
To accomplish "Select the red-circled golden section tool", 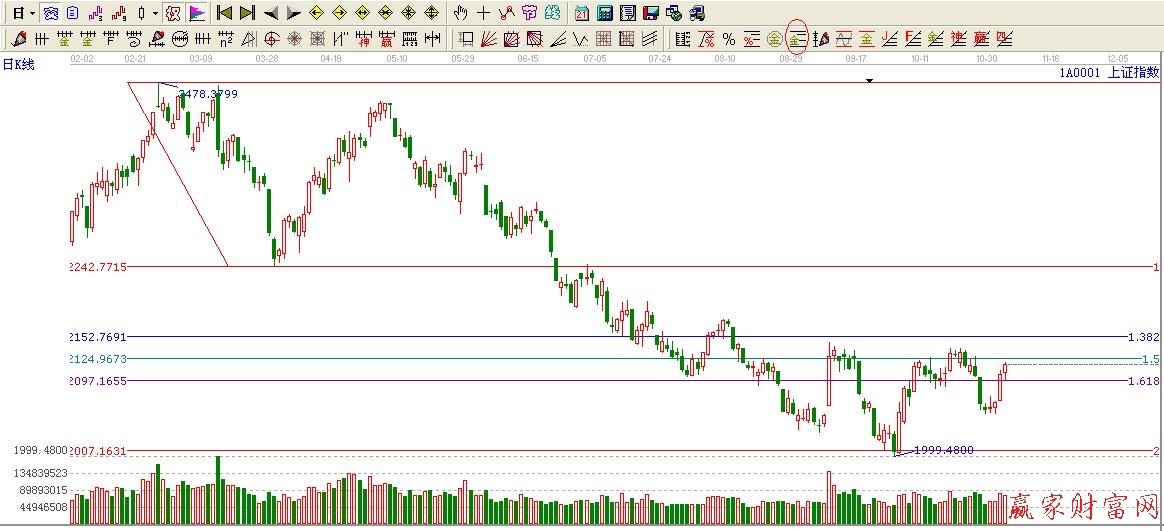I will pyautogui.click(x=797, y=40).
